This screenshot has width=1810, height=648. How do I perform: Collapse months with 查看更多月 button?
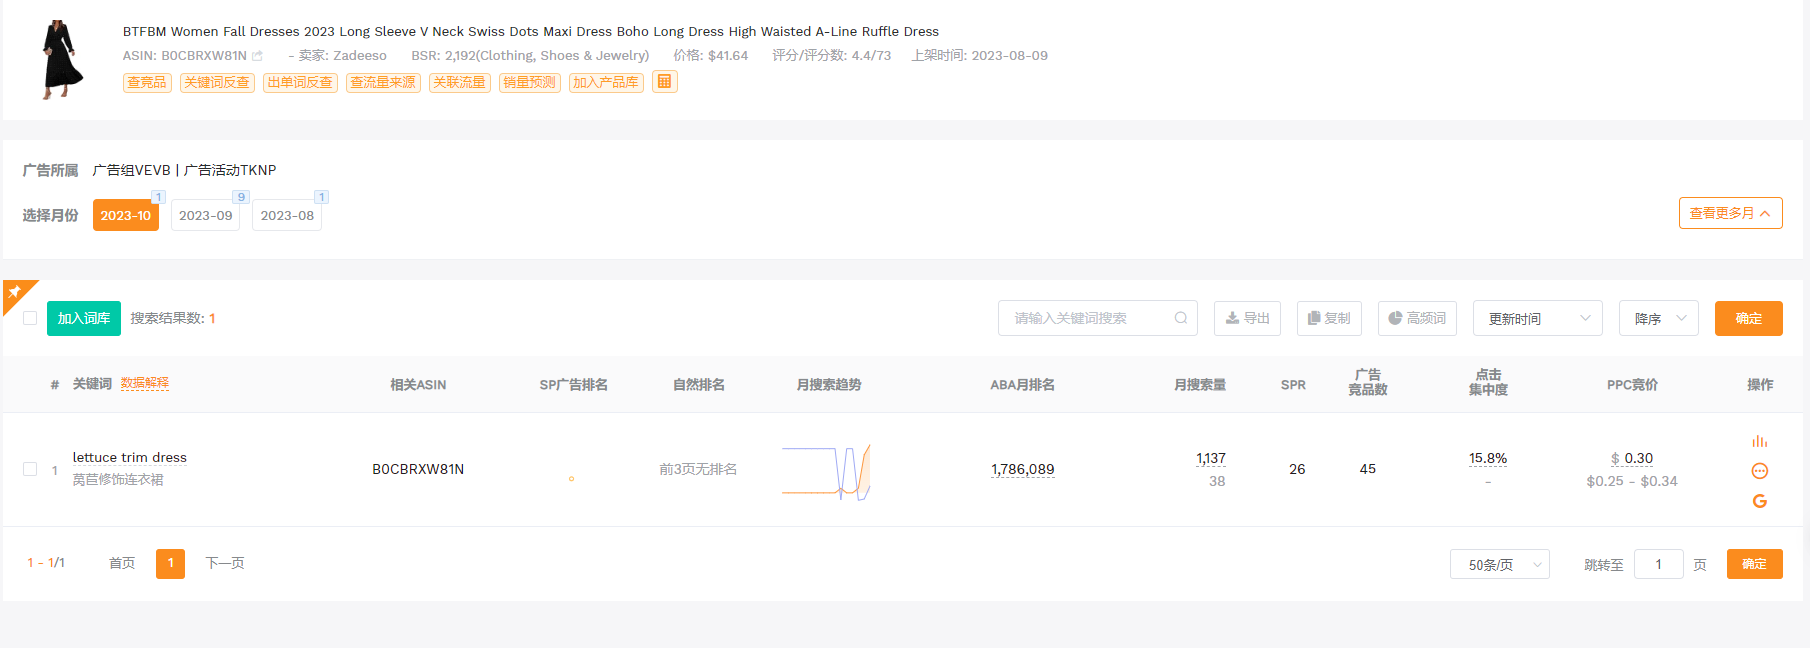[x=1730, y=213]
